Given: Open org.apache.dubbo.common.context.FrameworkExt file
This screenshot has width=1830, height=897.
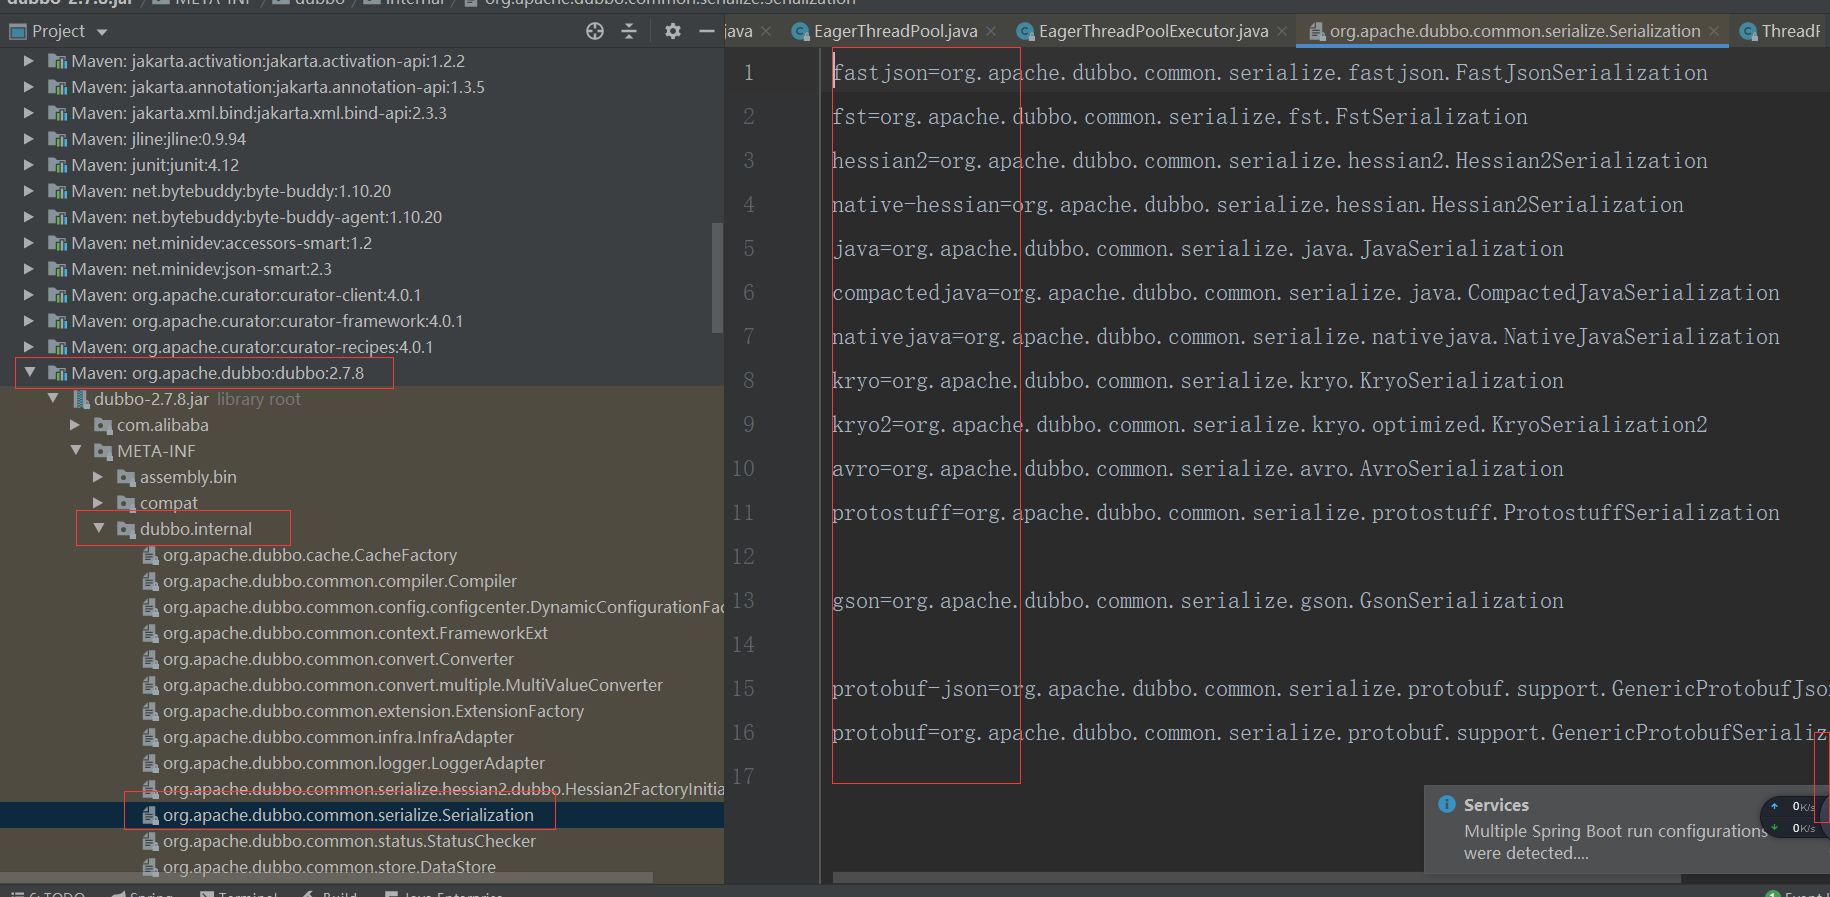Looking at the screenshot, I should click(x=355, y=633).
